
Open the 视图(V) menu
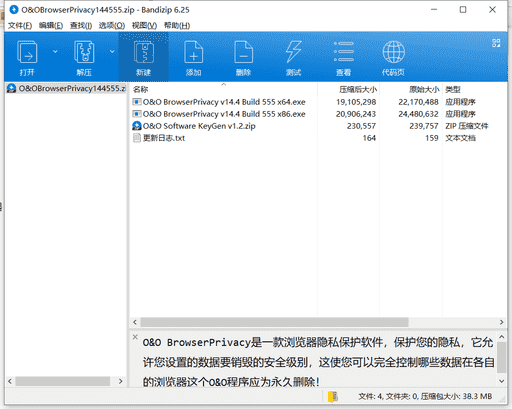144,25
